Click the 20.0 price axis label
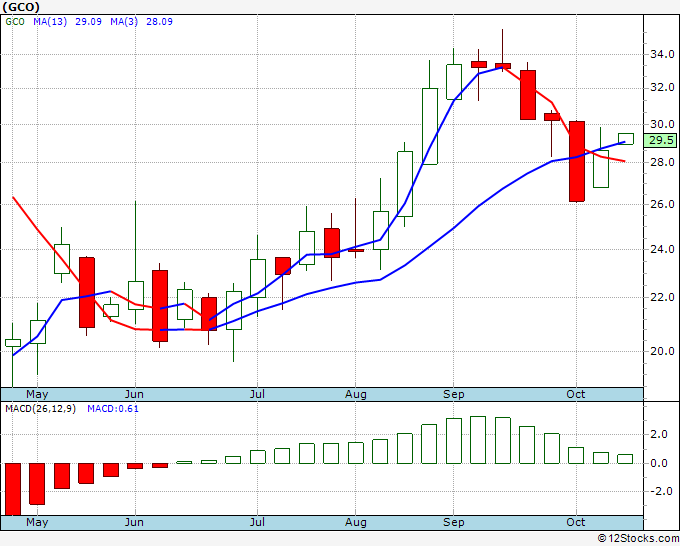The width and height of the screenshot is (680, 546). (662, 351)
